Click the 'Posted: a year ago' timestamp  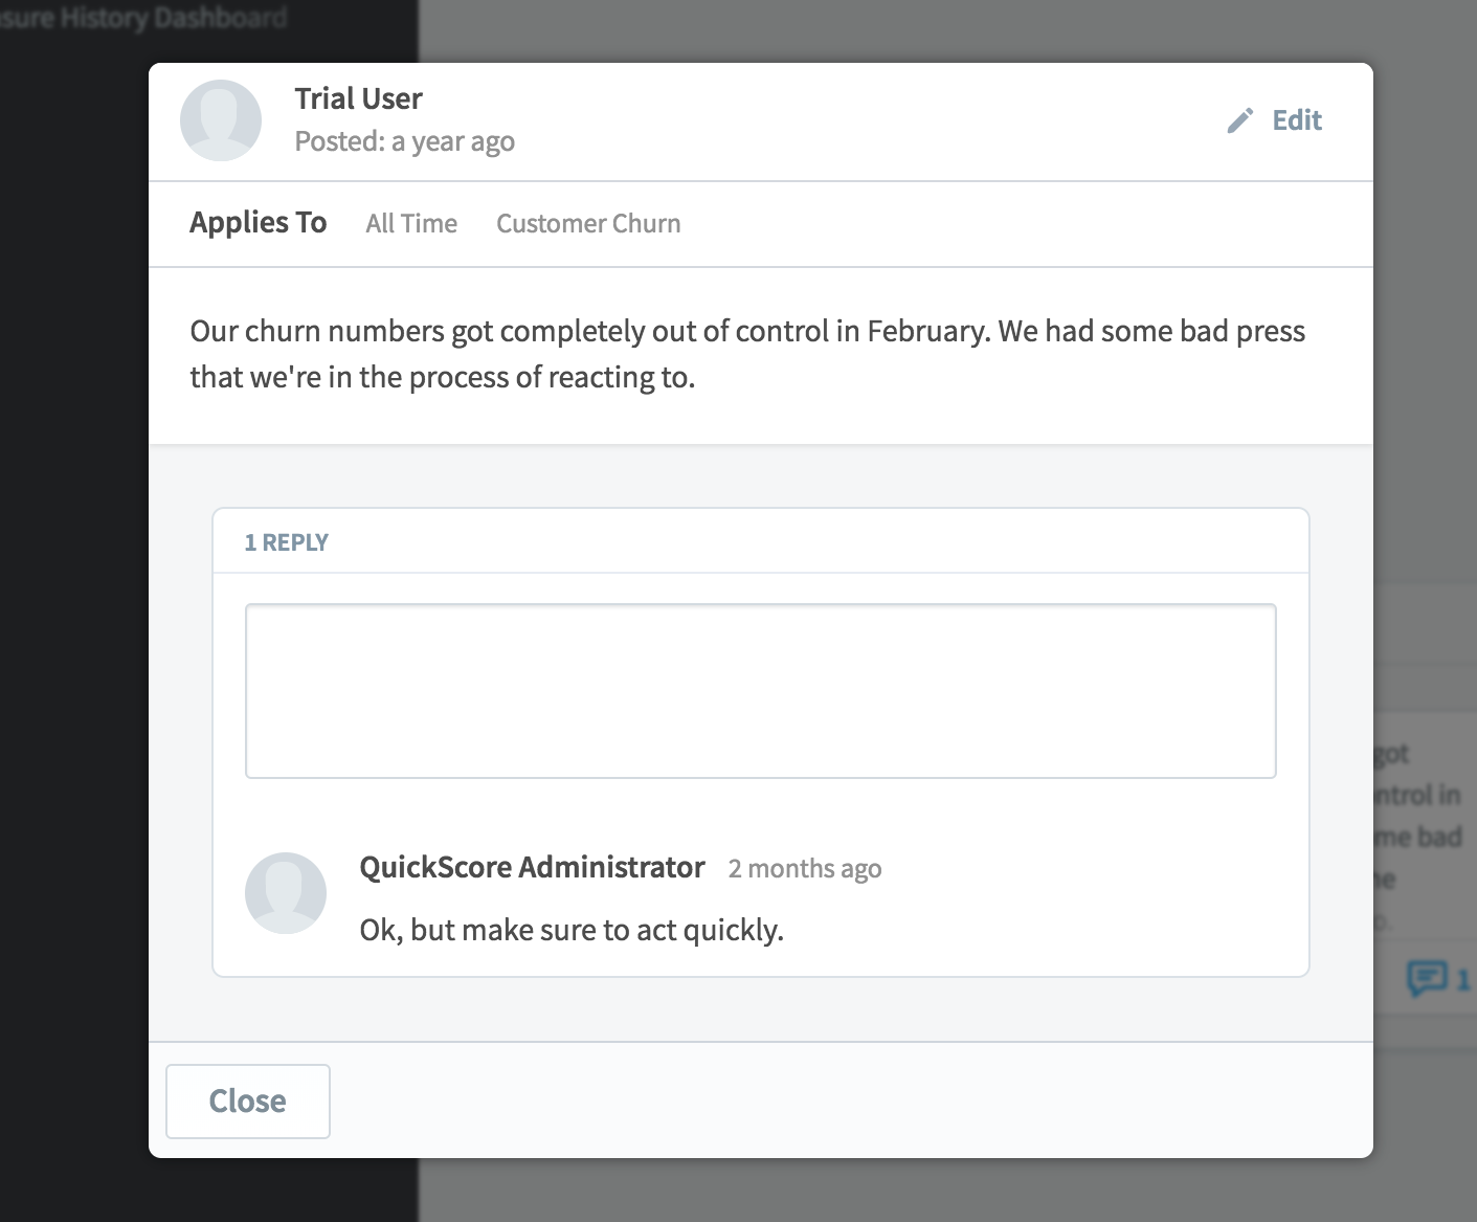(405, 142)
